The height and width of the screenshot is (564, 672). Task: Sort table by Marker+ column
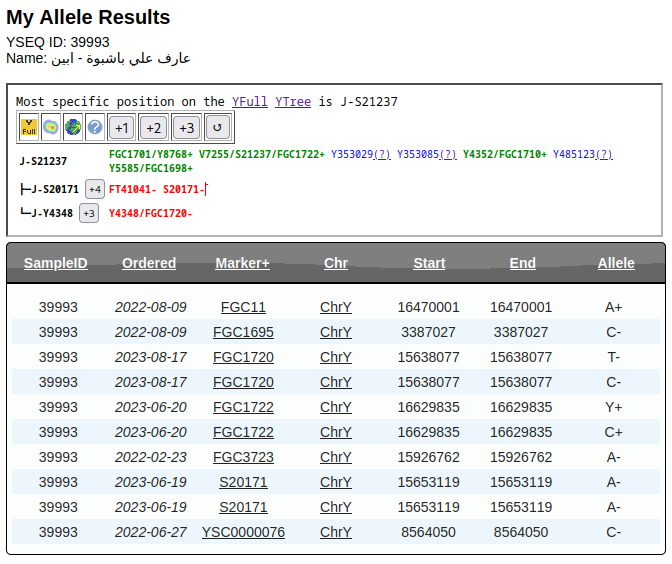pyautogui.click(x=243, y=263)
